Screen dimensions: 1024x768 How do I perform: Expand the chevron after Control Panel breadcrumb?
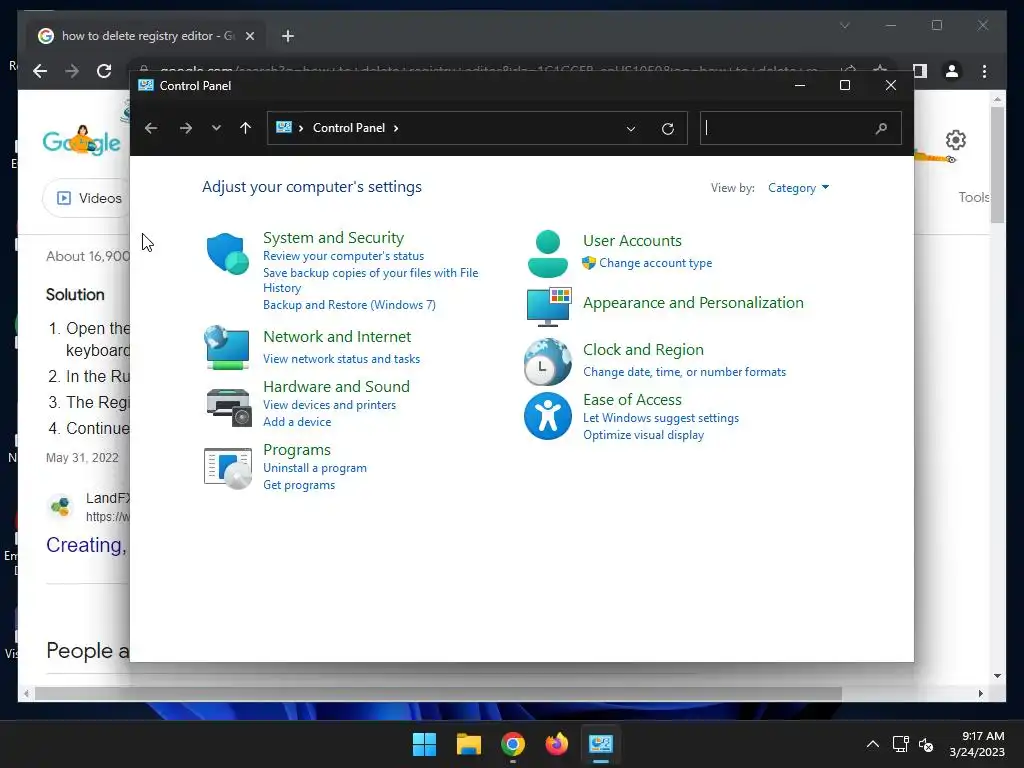pyautogui.click(x=396, y=128)
